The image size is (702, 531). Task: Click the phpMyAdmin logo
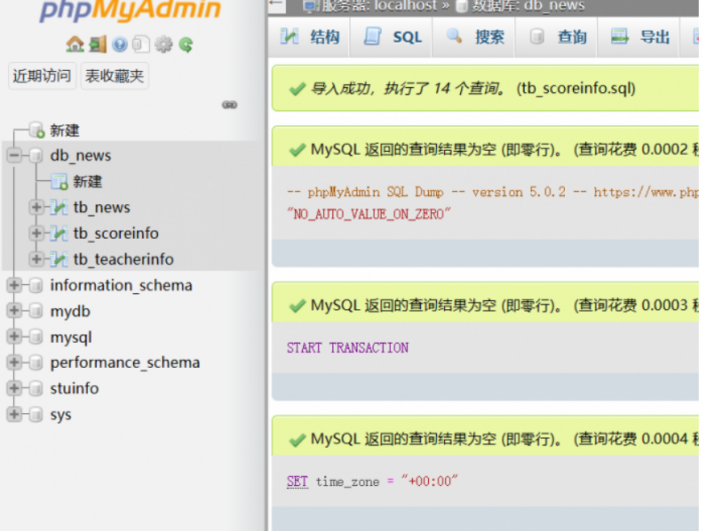[130, 10]
